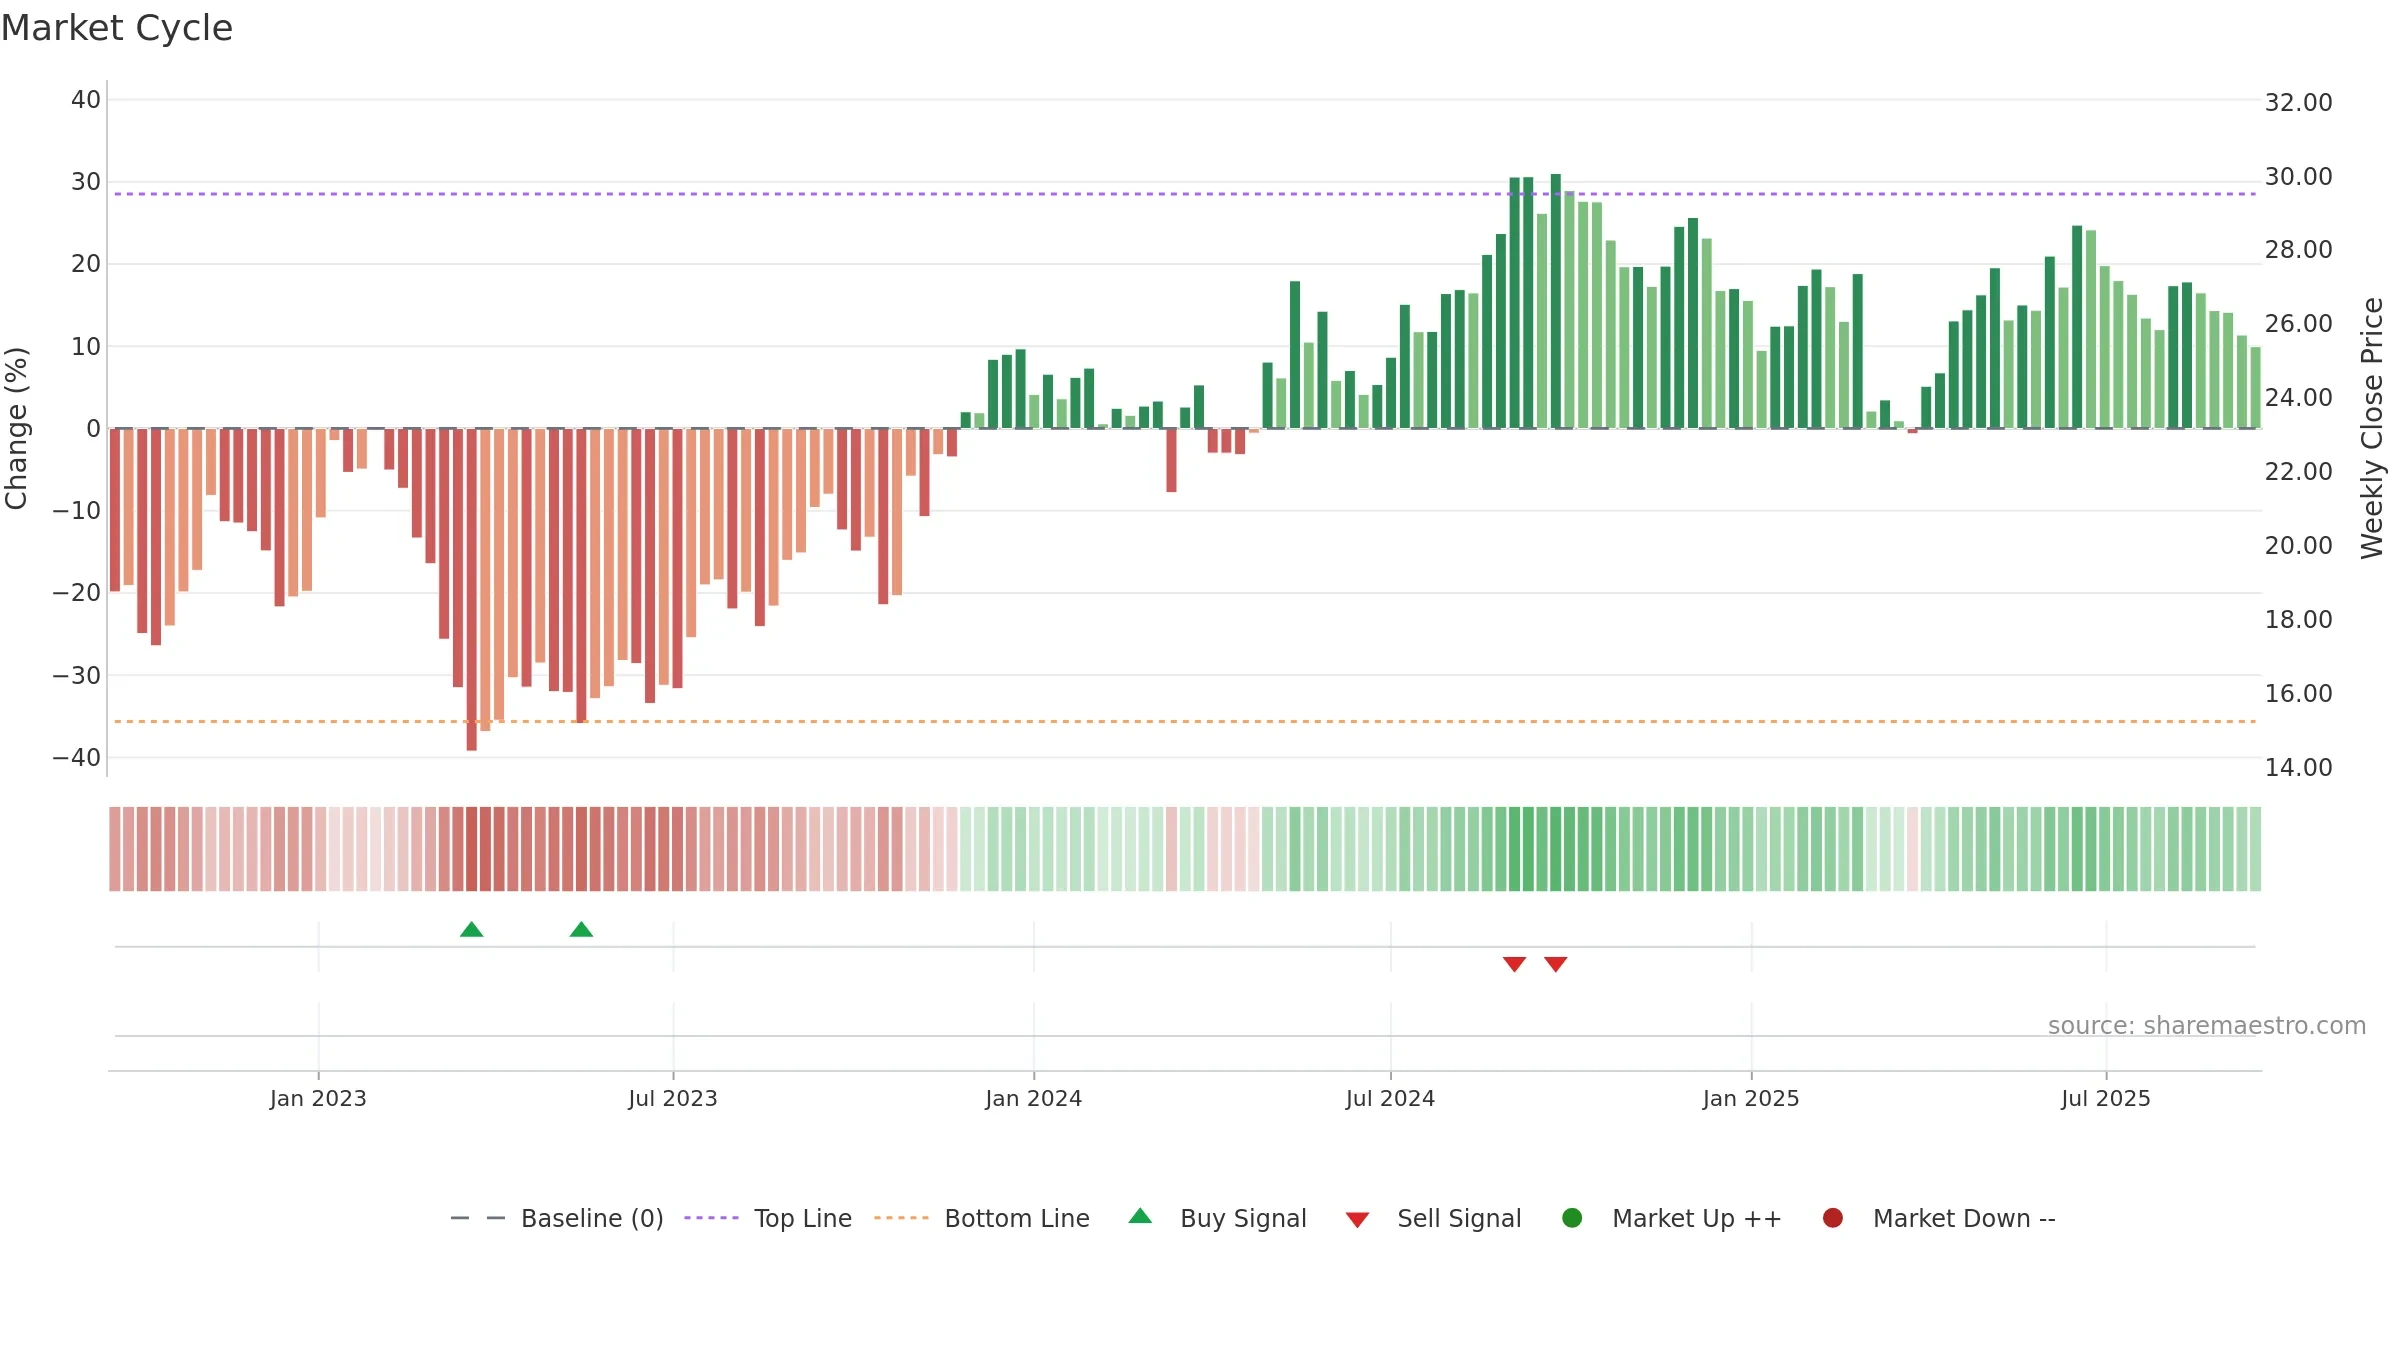Click the Jan 2025 x-axis label
This screenshot has width=2400, height=1350.
pos(1751,1098)
